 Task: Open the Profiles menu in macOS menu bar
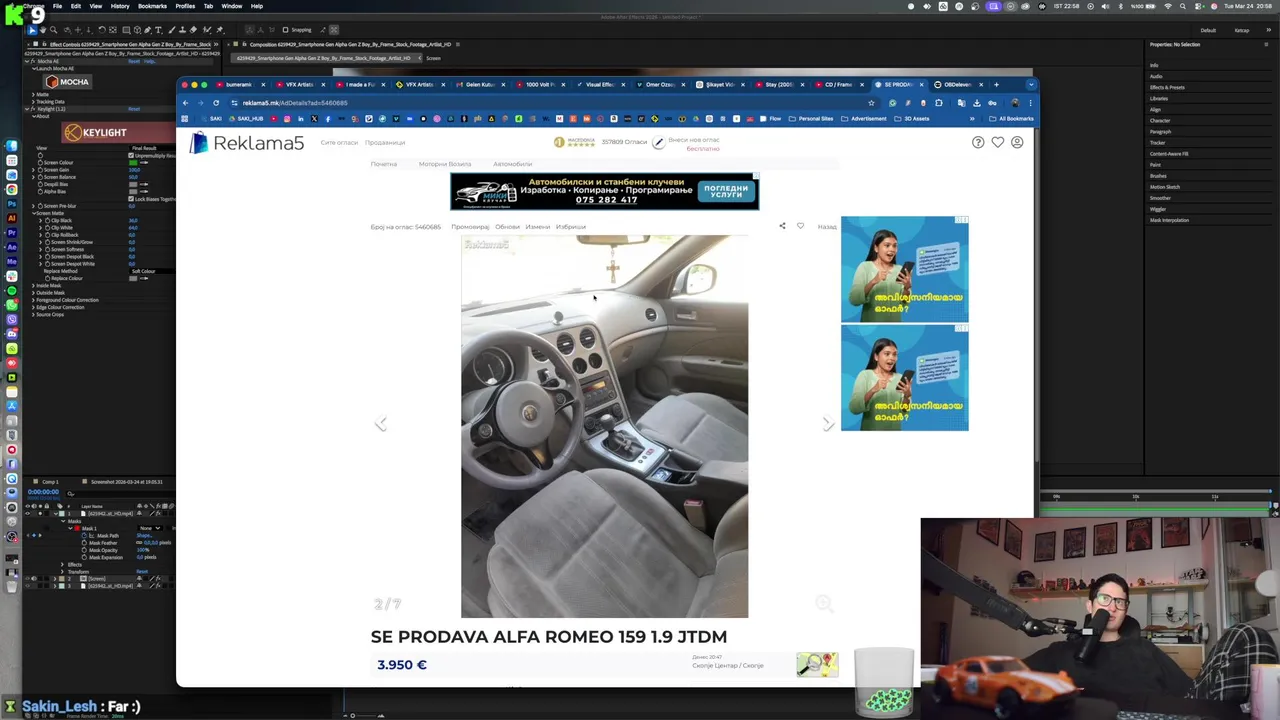pos(185,6)
